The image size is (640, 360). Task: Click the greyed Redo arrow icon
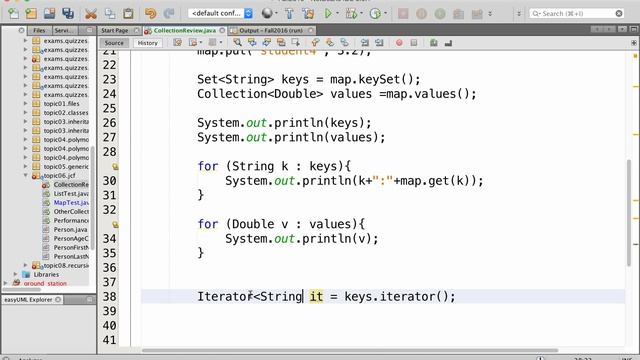tap(169, 13)
